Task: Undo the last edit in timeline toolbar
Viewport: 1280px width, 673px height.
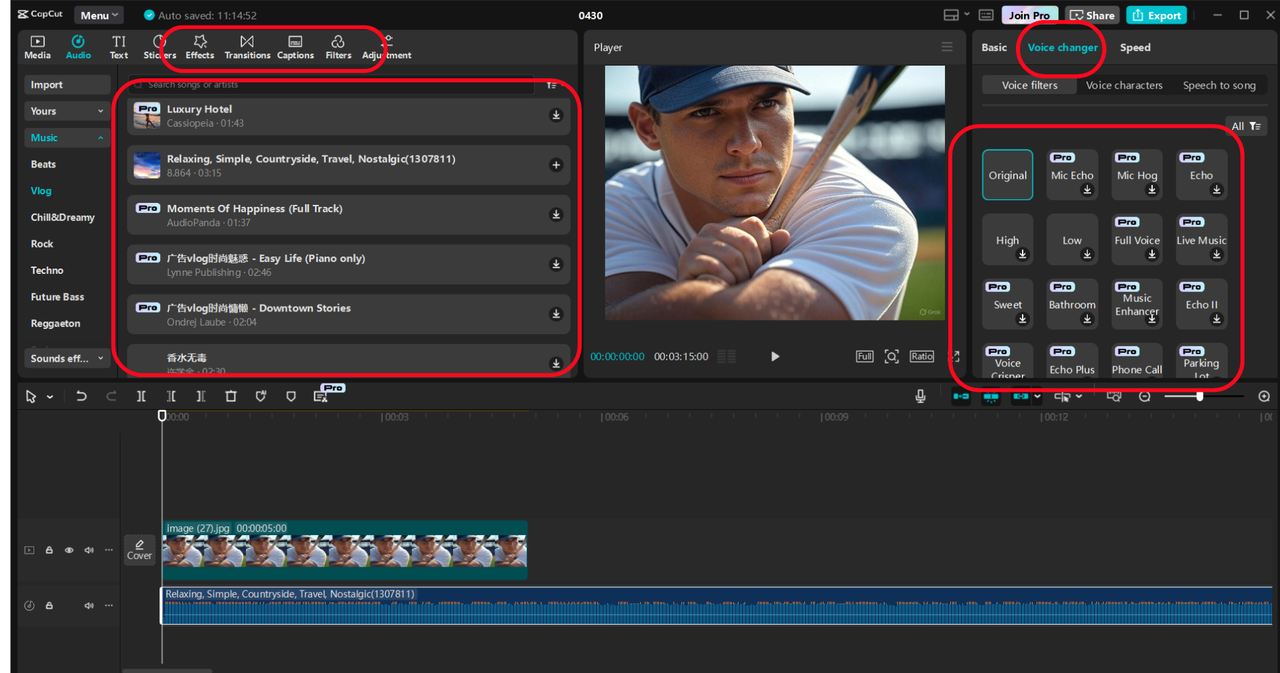Action: (81, 396)
